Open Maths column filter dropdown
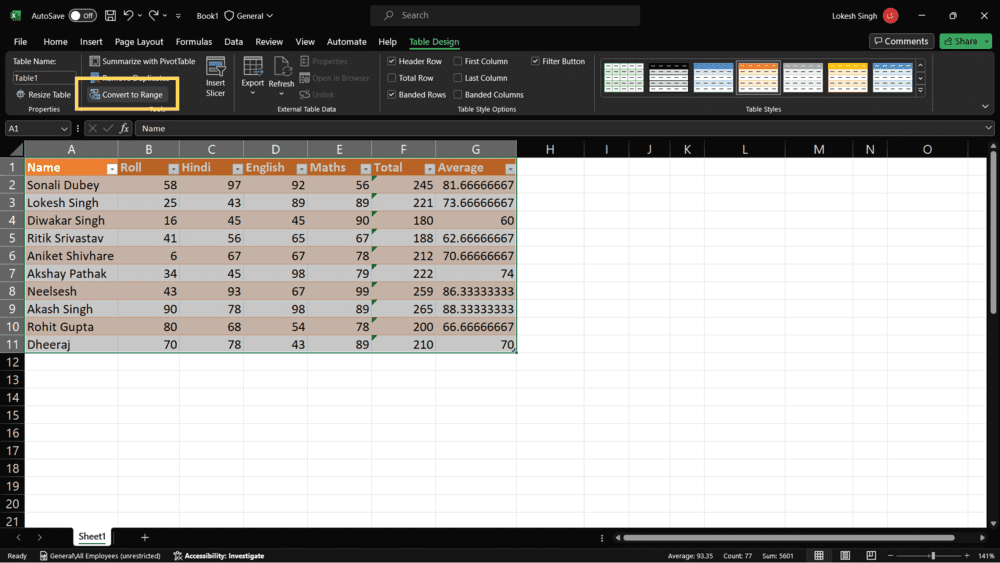1000x563 pixels. (365, 169)
